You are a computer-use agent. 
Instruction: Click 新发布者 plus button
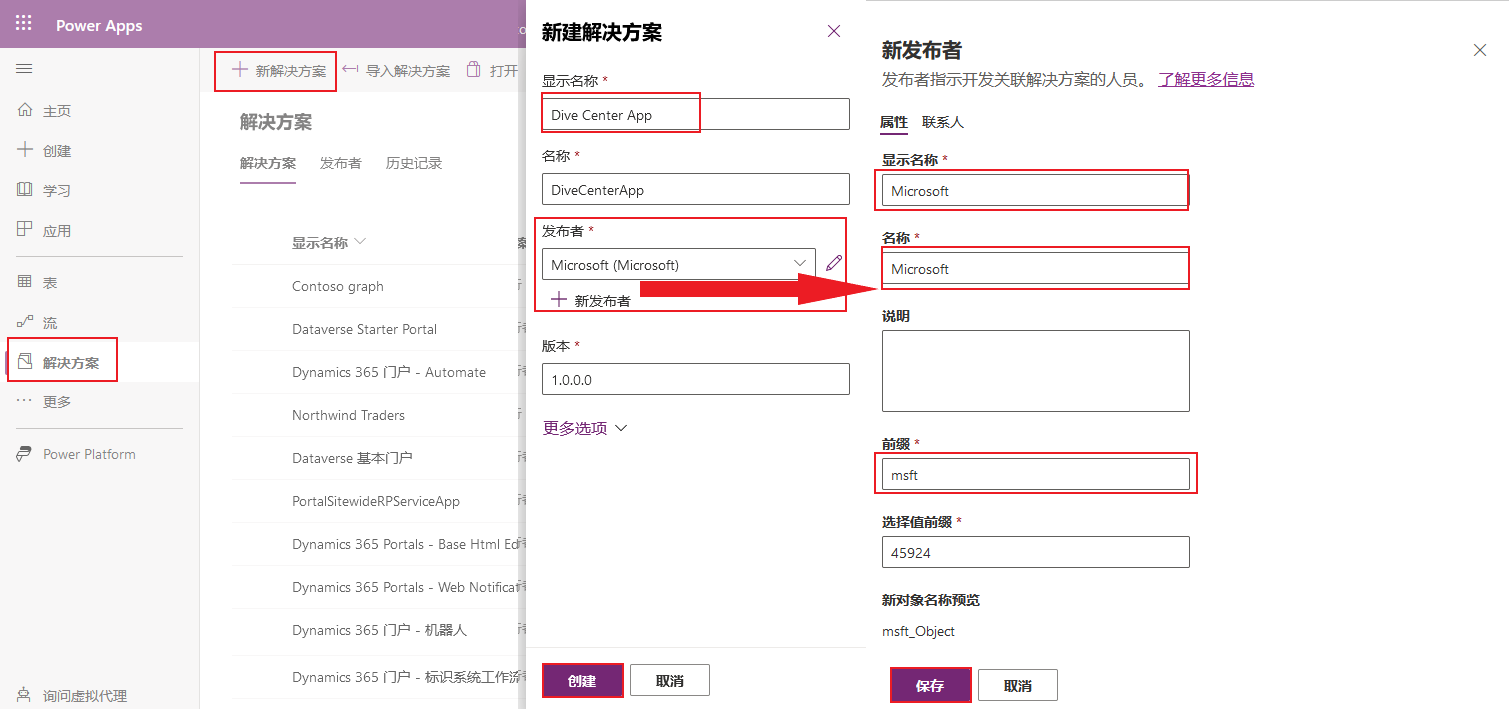(x=591, y=300)
